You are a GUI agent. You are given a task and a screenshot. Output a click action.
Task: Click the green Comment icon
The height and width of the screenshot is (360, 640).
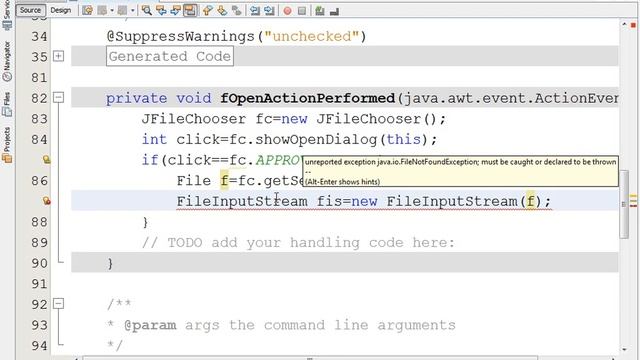click(x=320, y=11)
